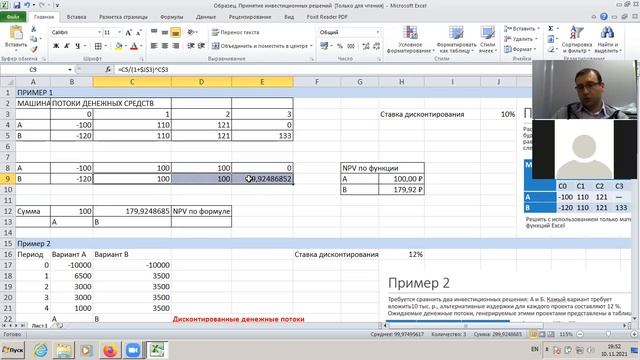
Task: Open Условное форматирование dropdown
Action: [410, 40]
